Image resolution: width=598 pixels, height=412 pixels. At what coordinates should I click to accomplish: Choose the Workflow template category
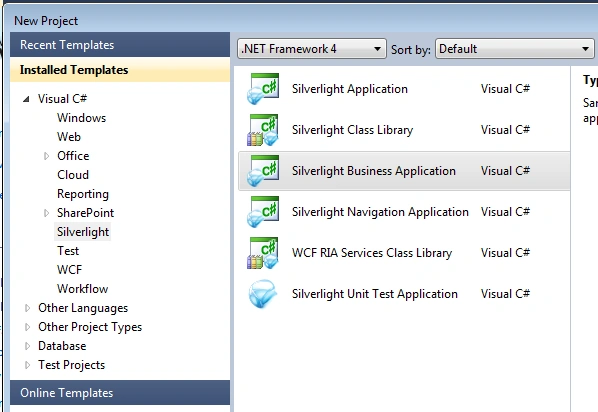(x=82, y=289)
